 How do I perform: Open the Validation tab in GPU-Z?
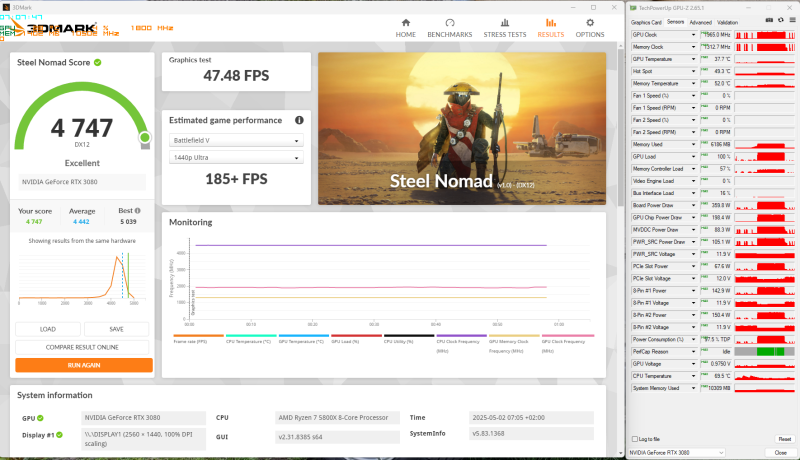[727, 22]
